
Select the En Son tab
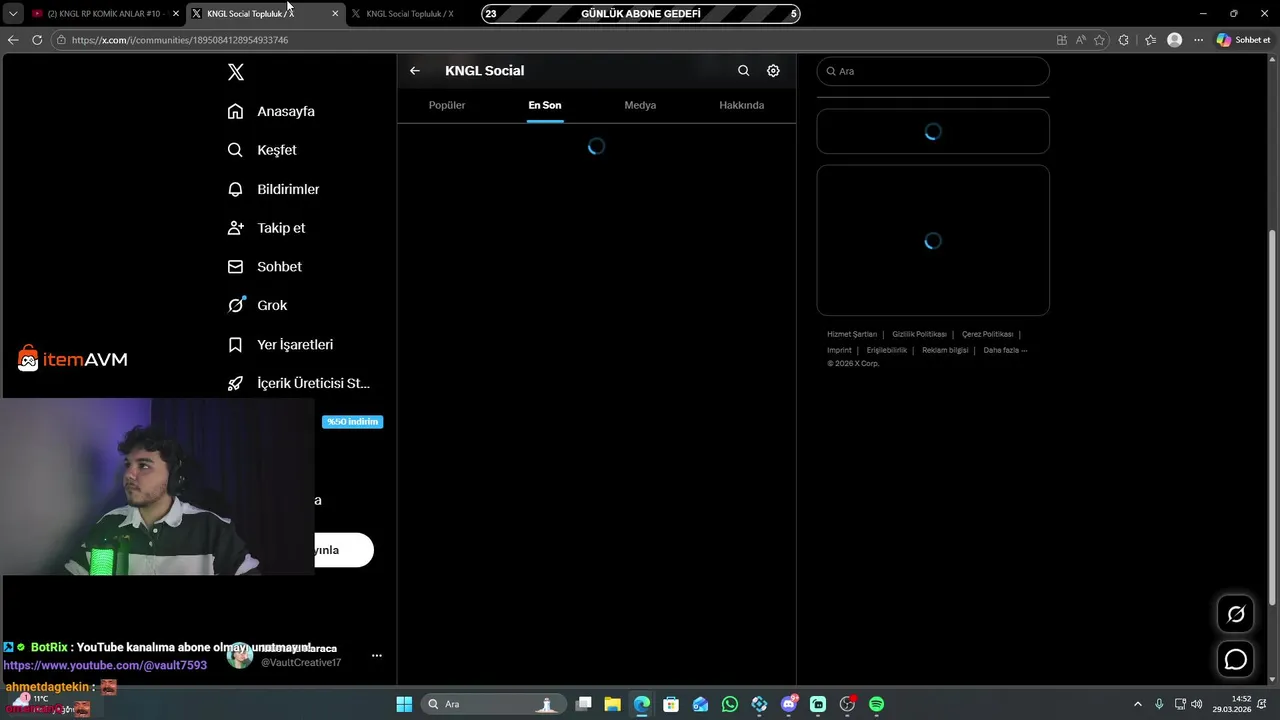point(545,105)
